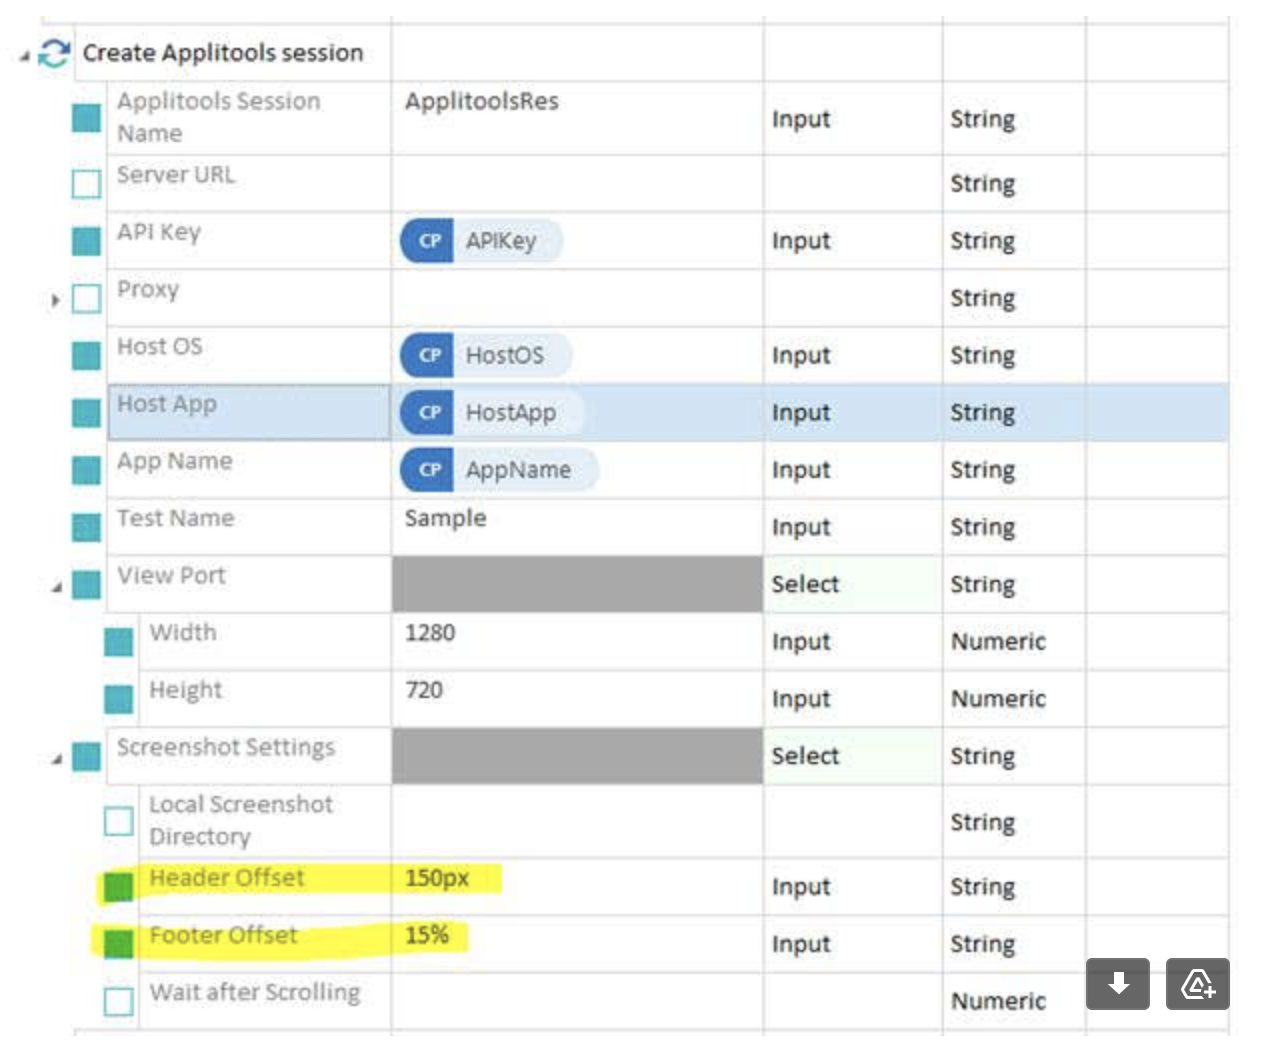
Task: Click the HostOS parameter pill
Action: click(486, 355)
